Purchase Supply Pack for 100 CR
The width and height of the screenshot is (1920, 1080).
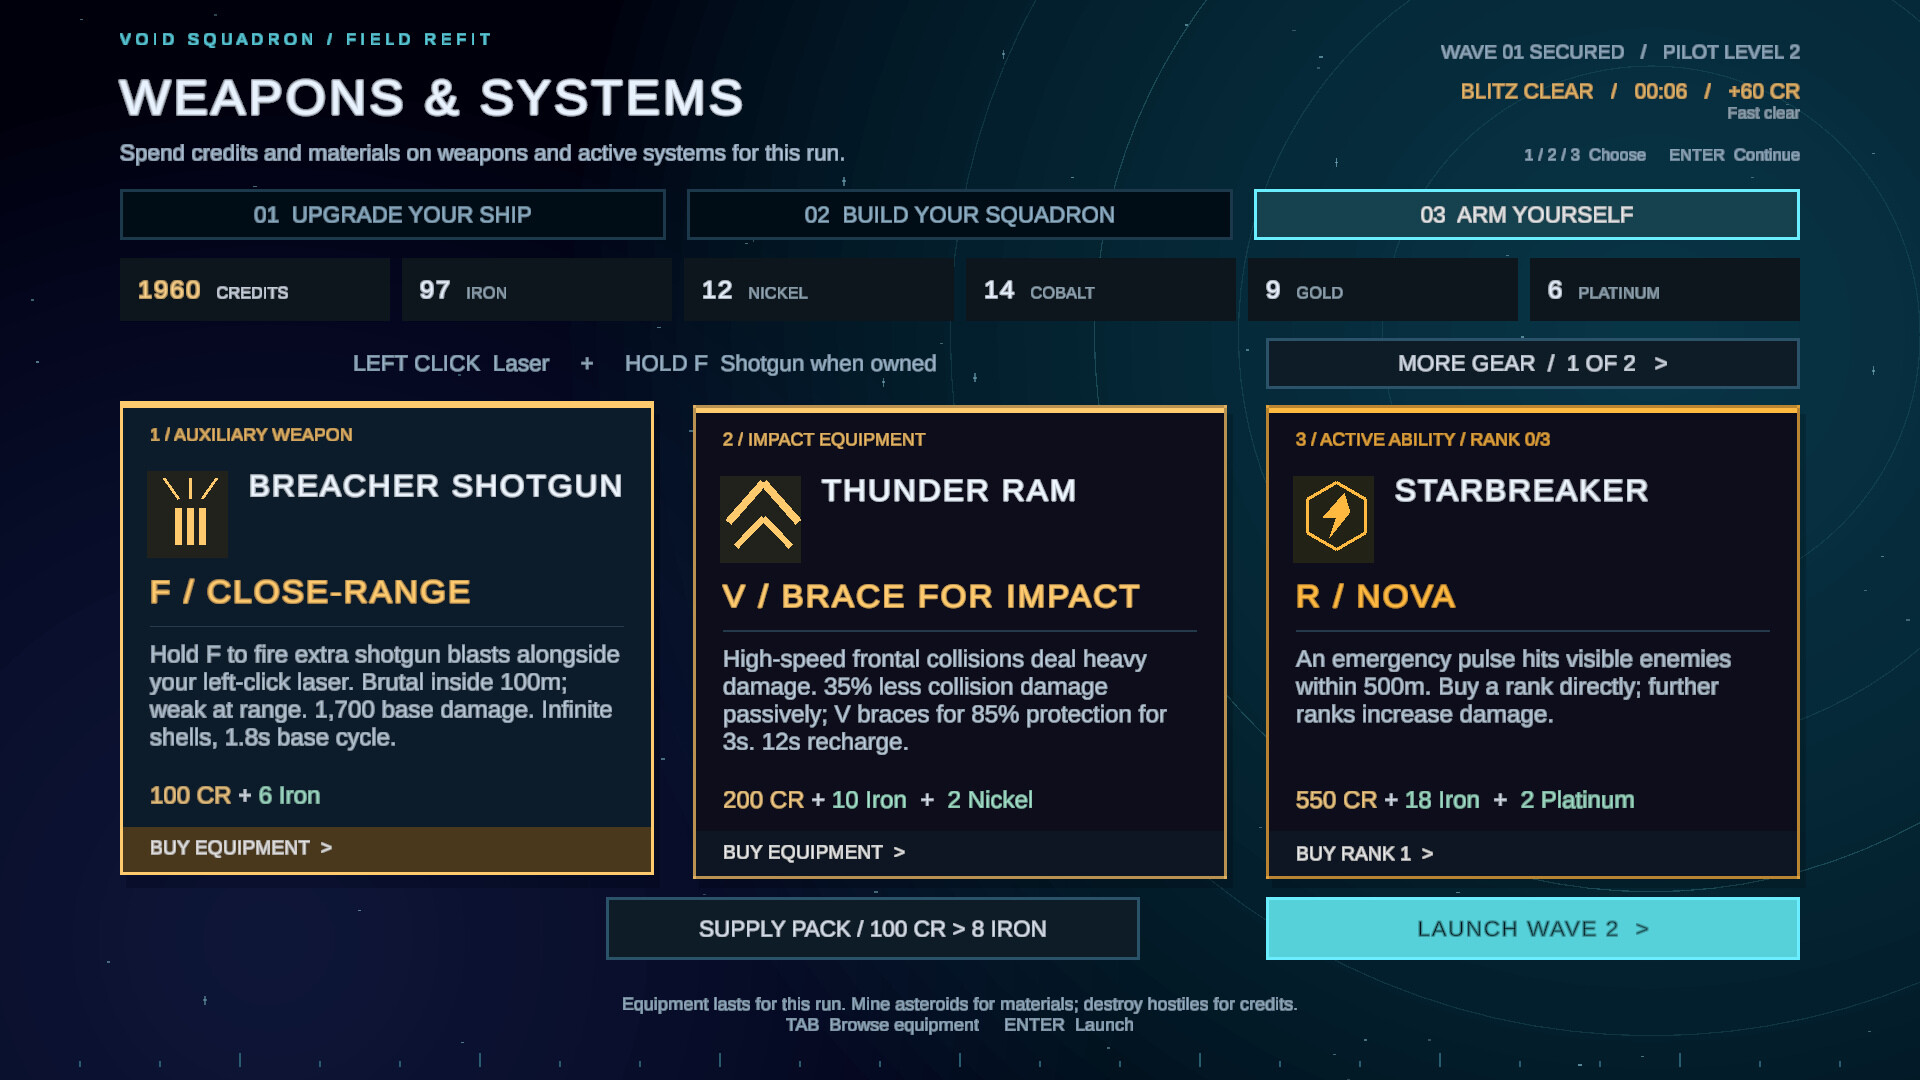point(872,929)
